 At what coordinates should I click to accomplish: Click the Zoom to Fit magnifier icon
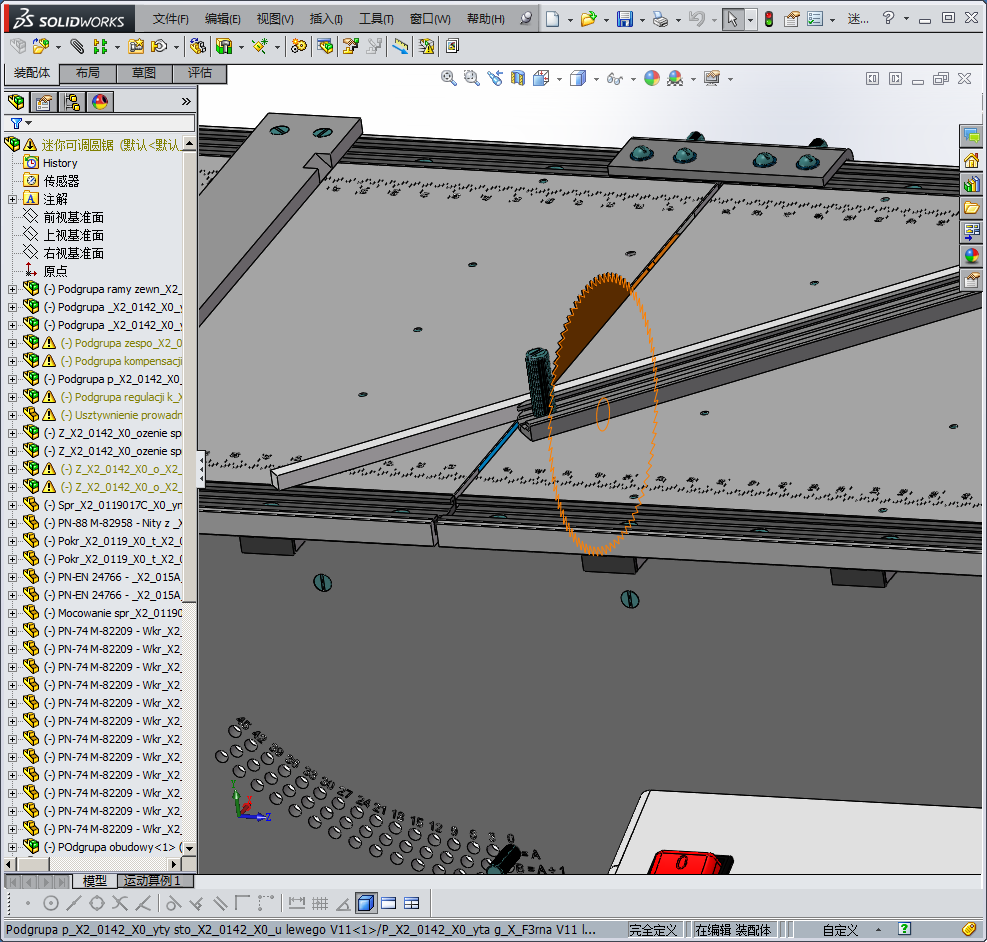tap(449, 78)
